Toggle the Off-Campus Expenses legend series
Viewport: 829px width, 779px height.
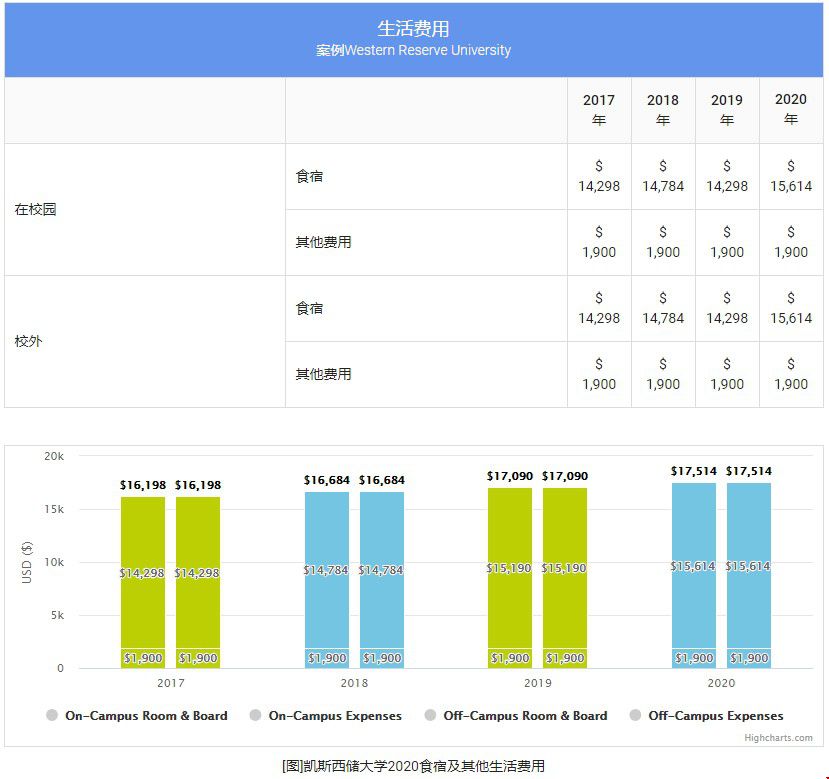tap(707, 716)
